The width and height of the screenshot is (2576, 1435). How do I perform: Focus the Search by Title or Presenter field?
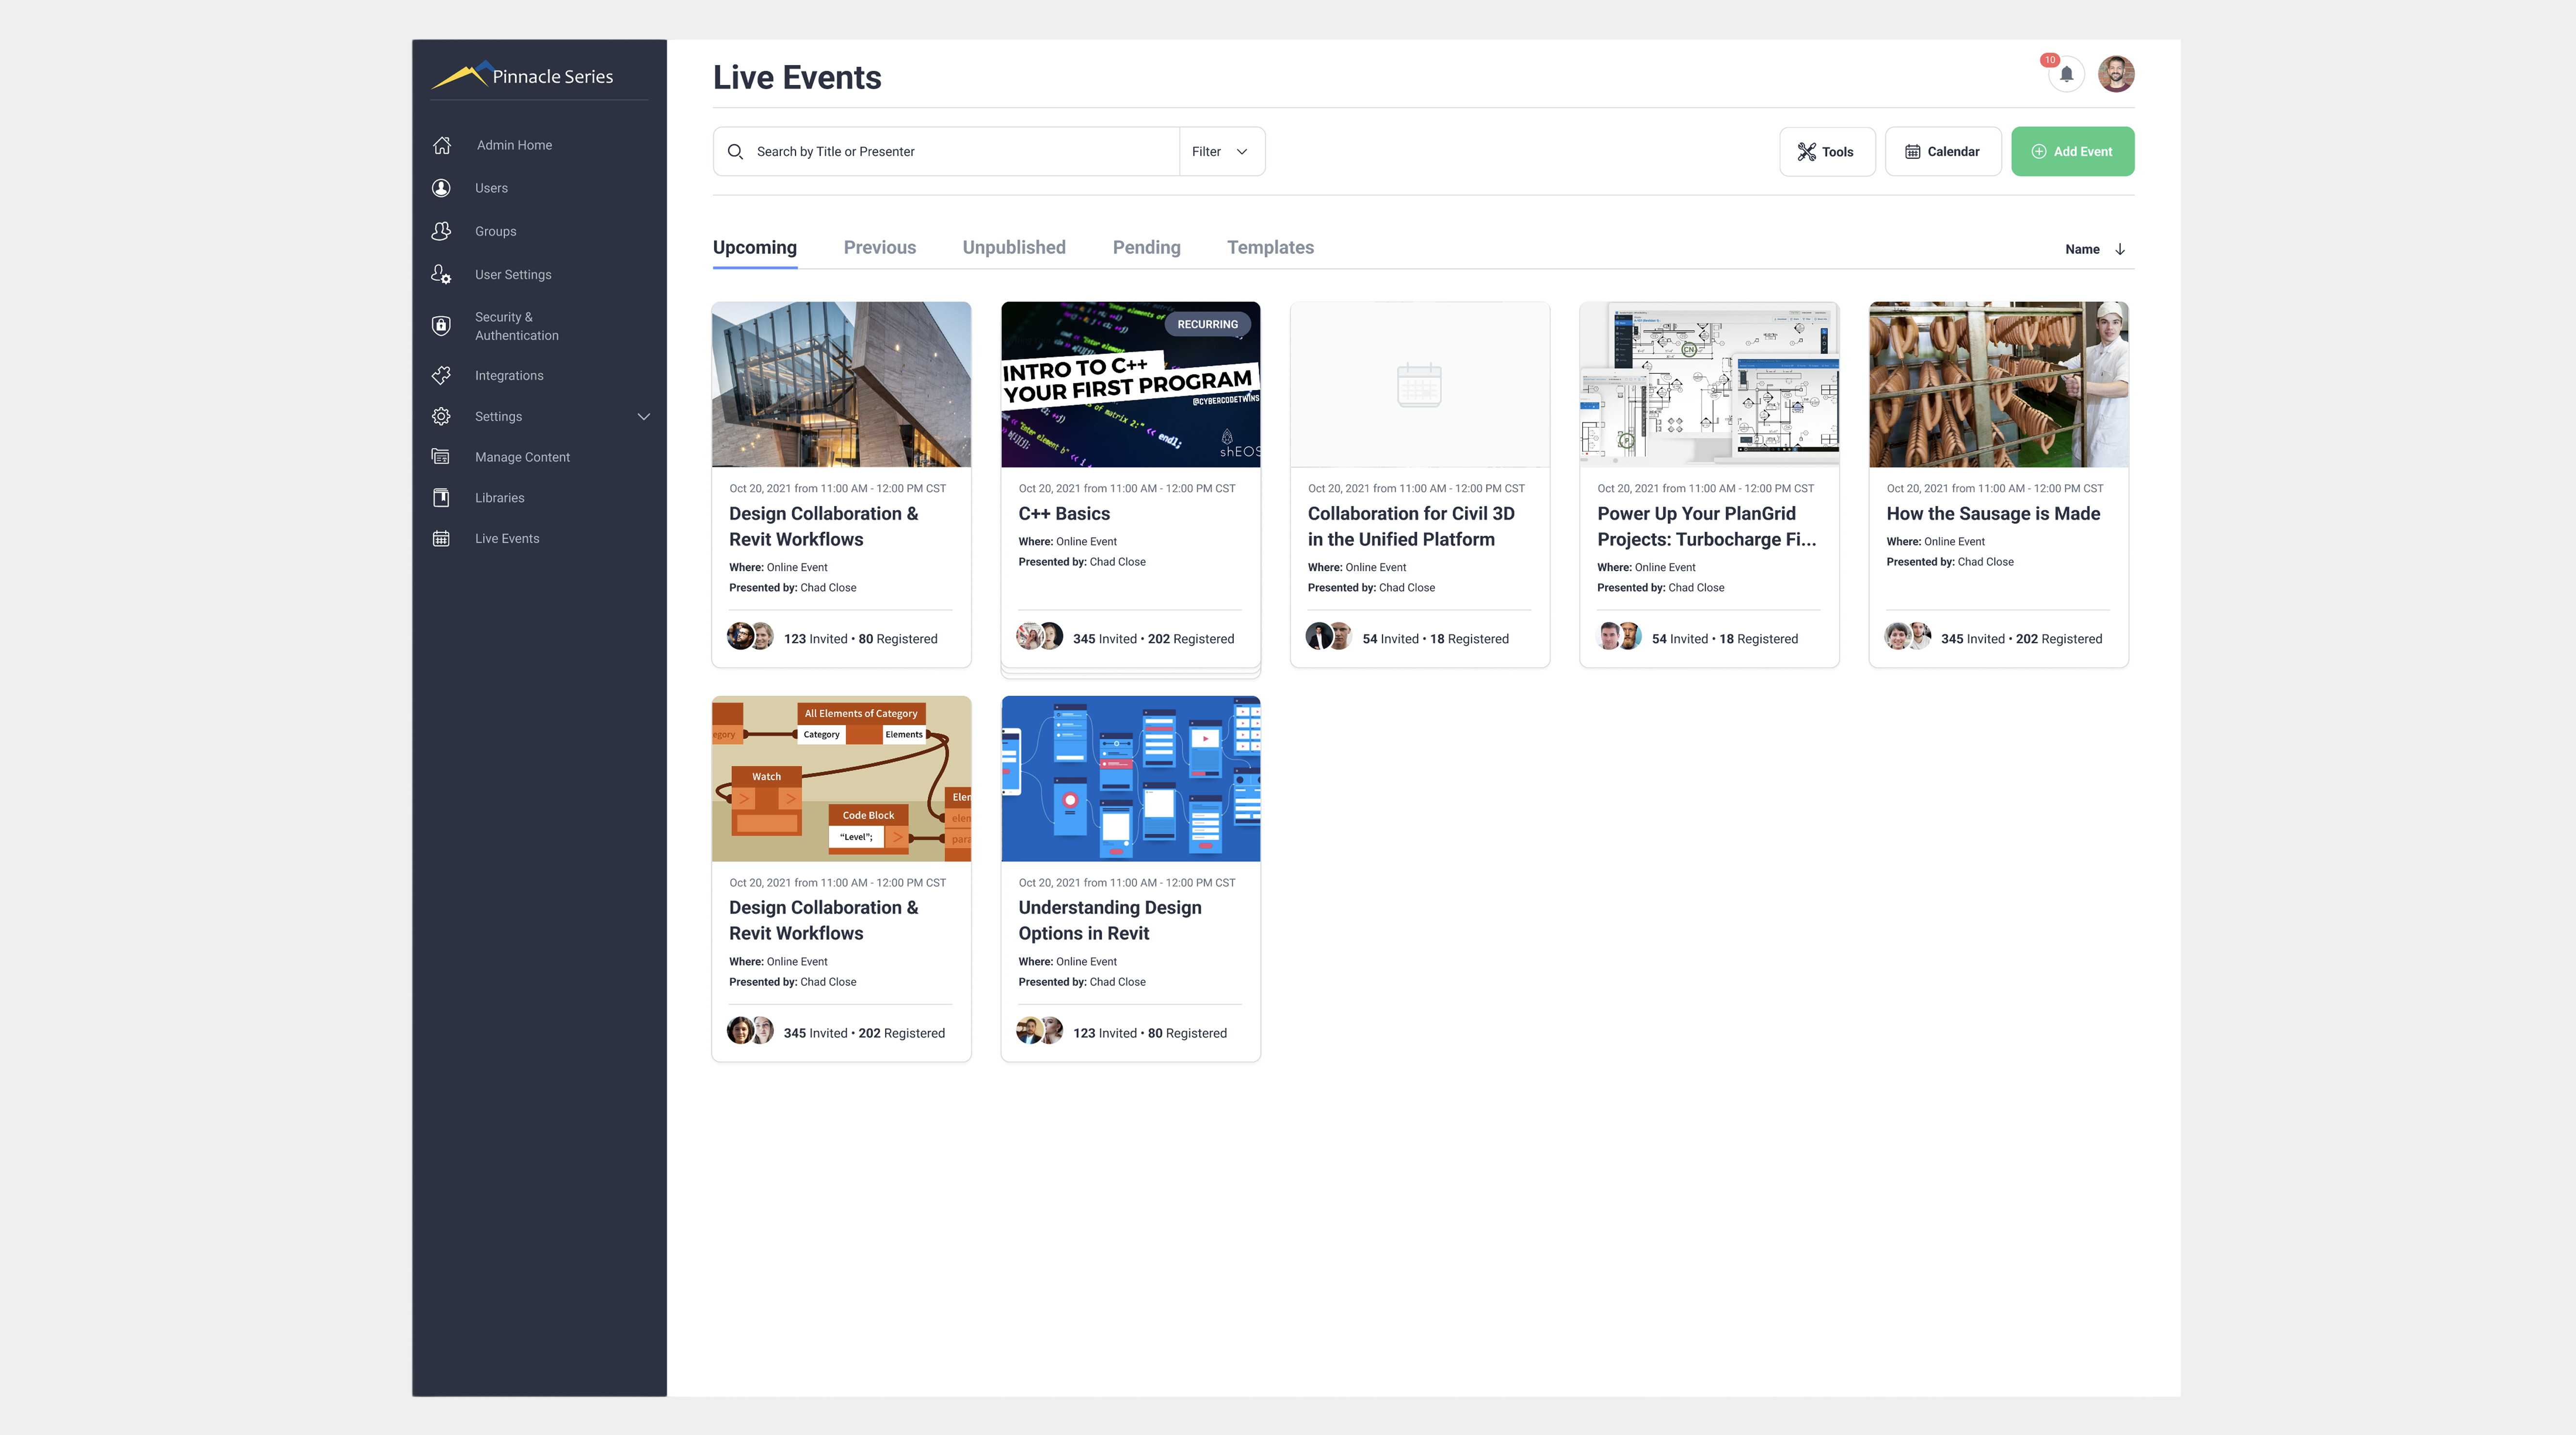tap(946, 152)
